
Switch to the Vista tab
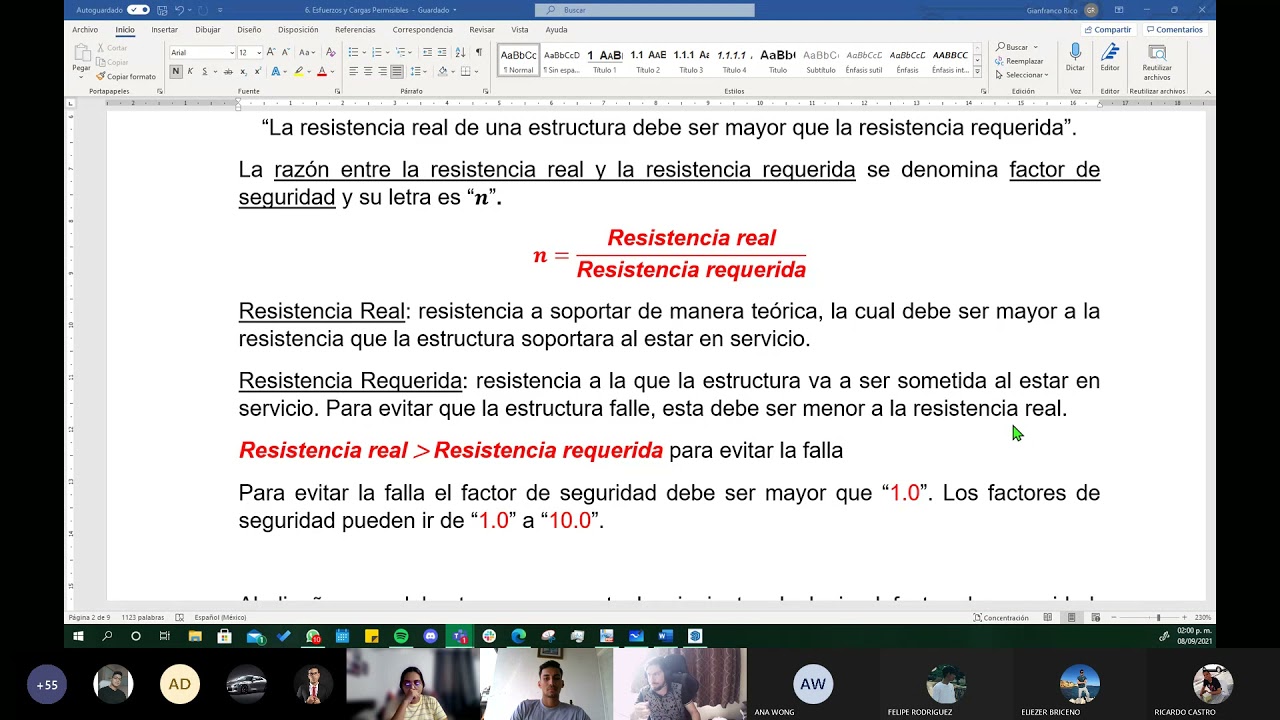coord(520,30)
